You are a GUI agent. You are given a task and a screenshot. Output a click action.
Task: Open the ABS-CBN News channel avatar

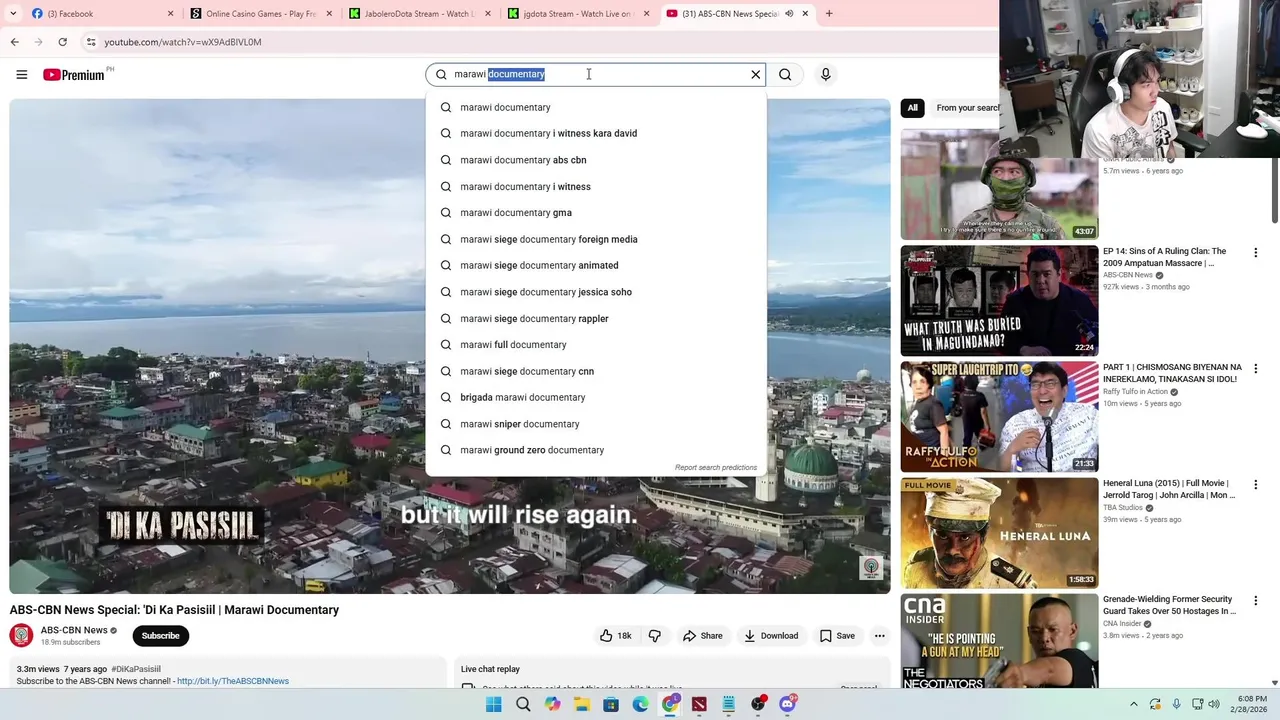point(21,635)
